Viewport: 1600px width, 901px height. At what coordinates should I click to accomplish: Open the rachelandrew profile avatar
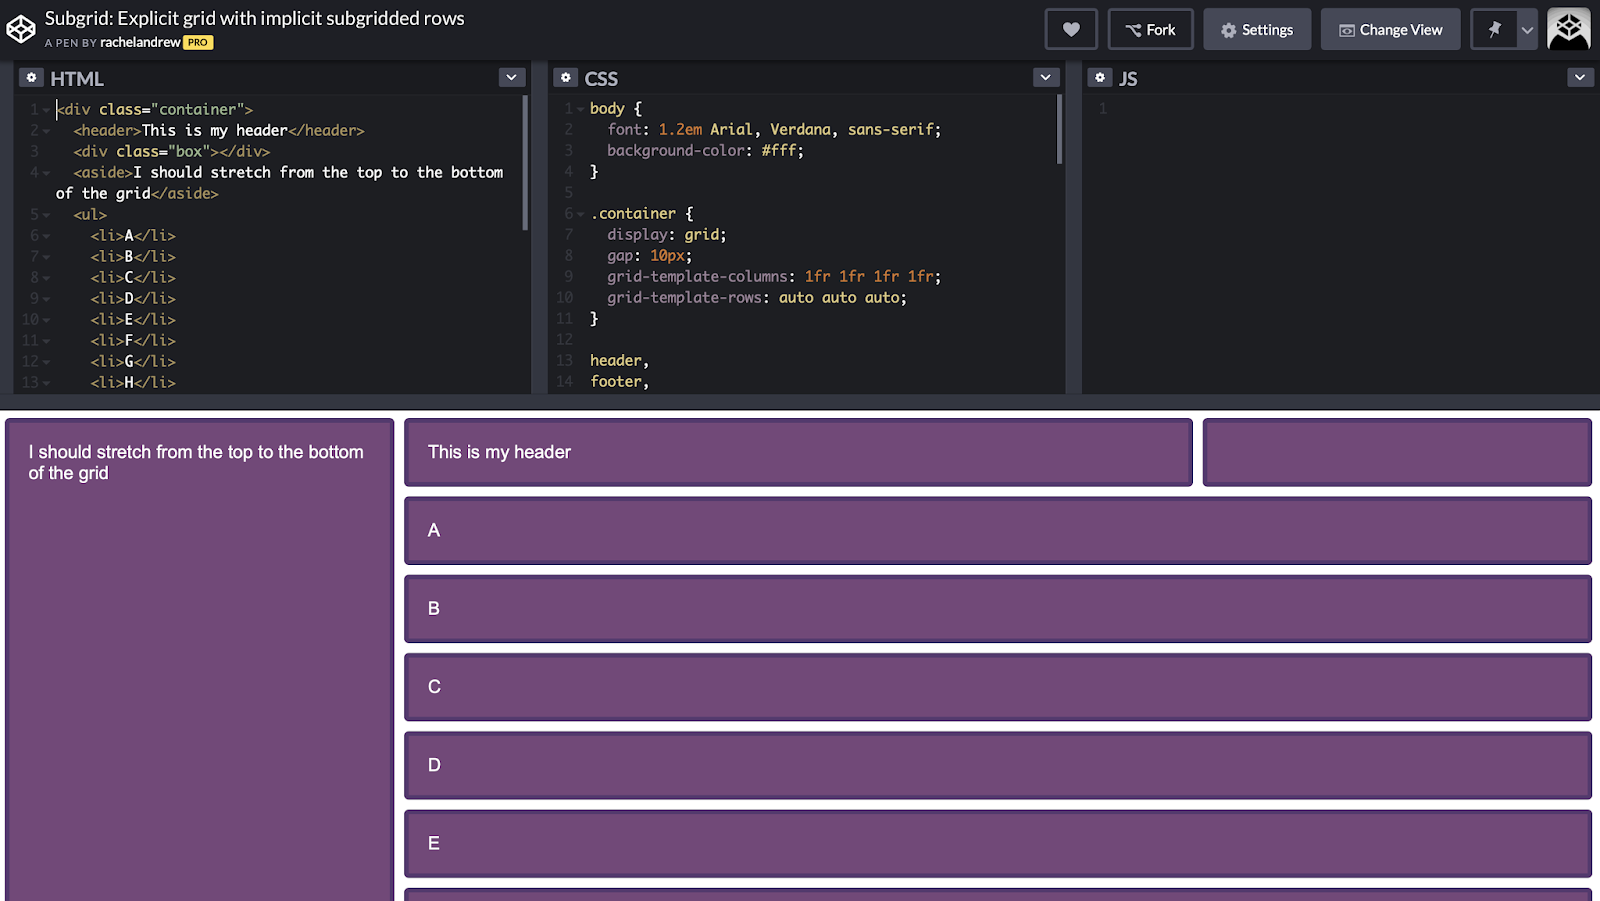1568,28
